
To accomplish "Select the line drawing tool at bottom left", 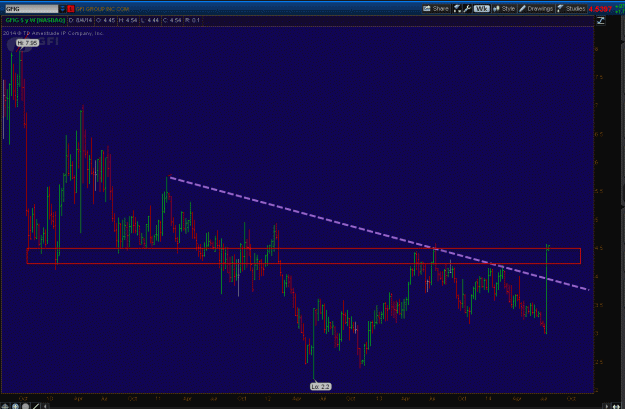I will click(x=36, y=406).
